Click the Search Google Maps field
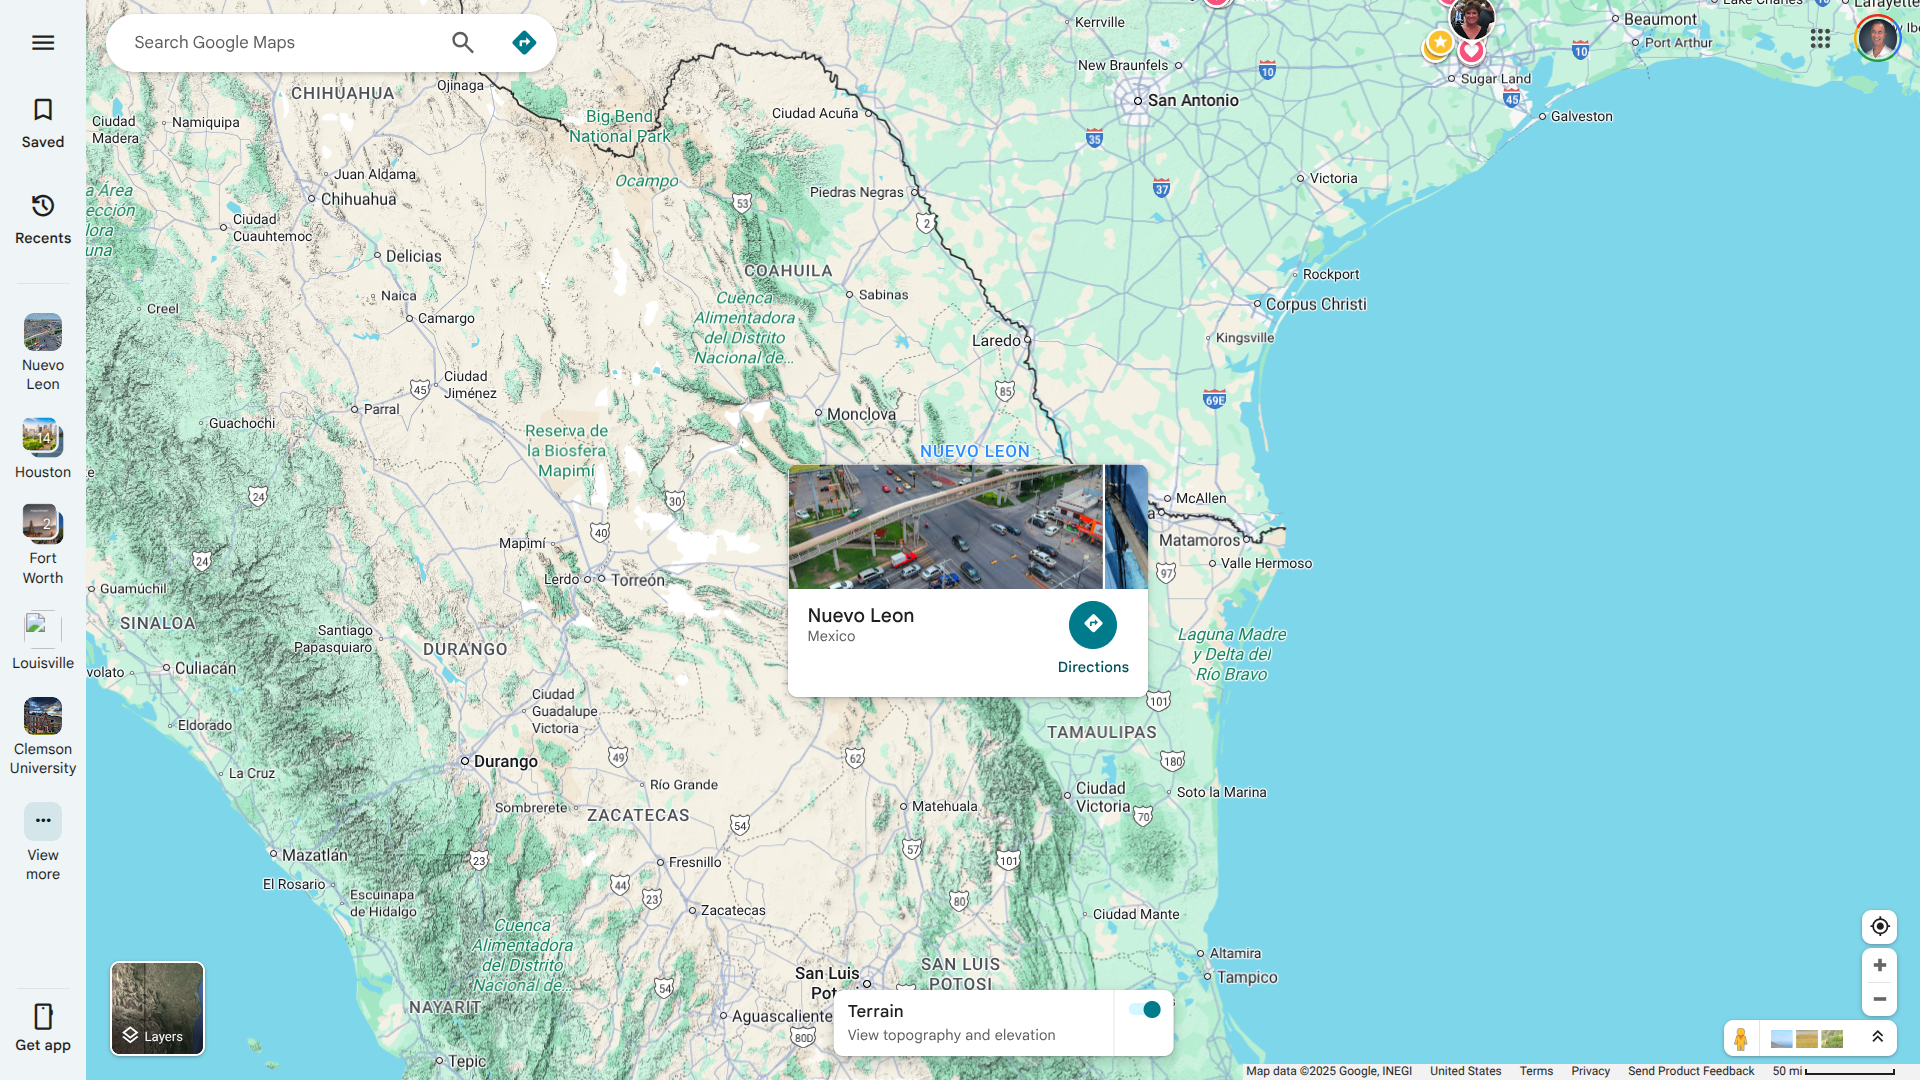Viewport: 1920px width, 1080px height. click(x=280, y=42)
